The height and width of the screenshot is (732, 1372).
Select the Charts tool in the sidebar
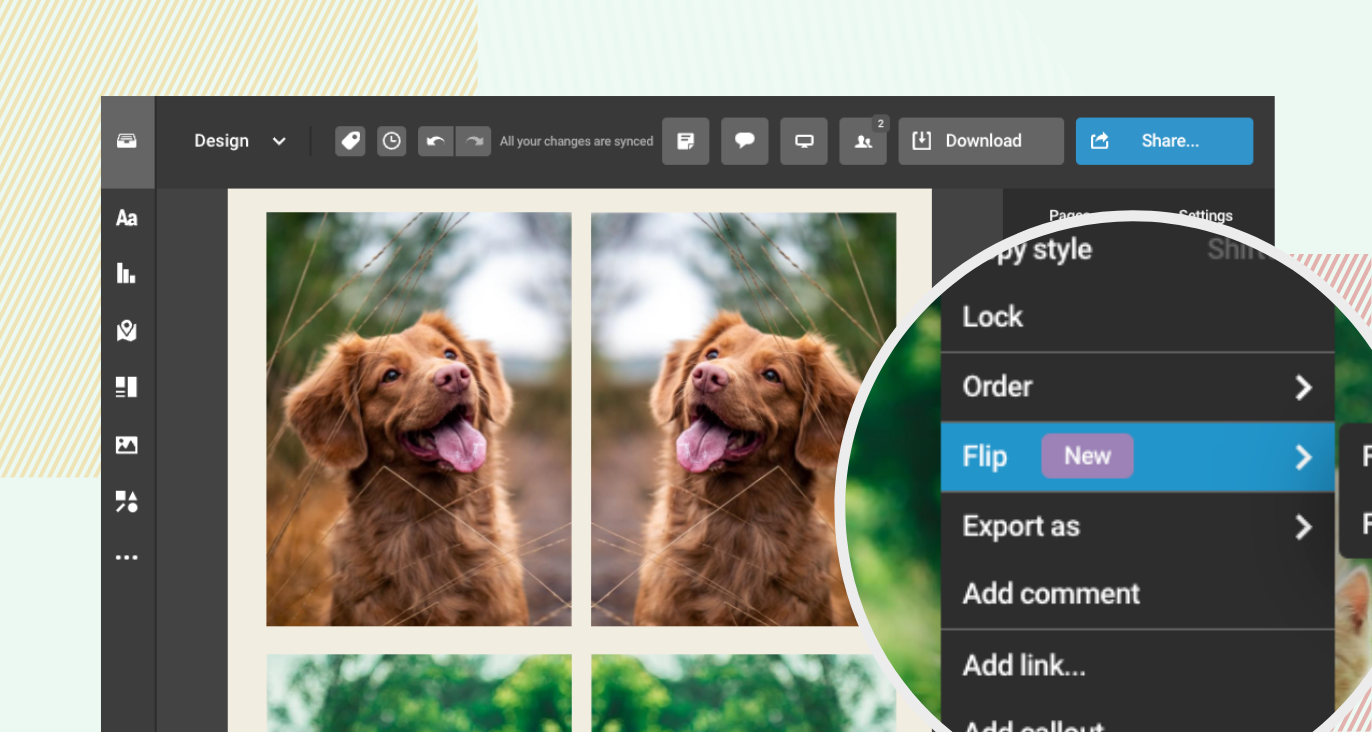coord(127,273)
